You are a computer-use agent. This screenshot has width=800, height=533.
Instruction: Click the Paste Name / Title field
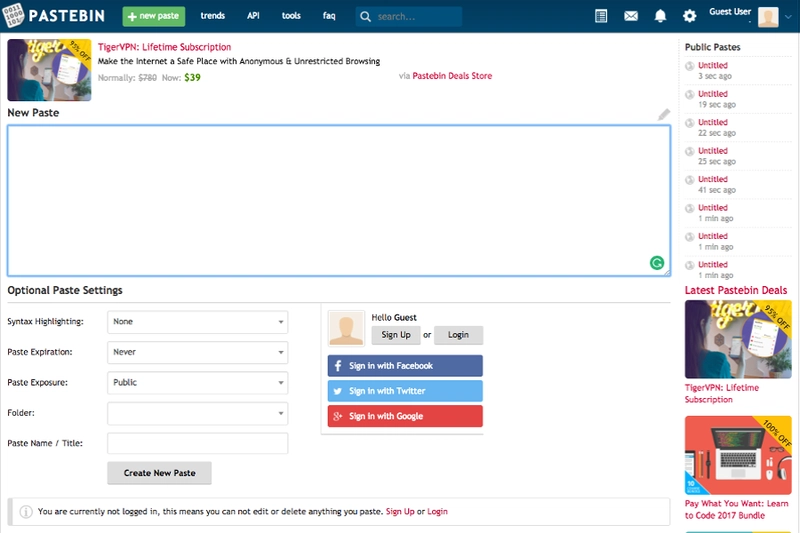(x=197, y=443)
